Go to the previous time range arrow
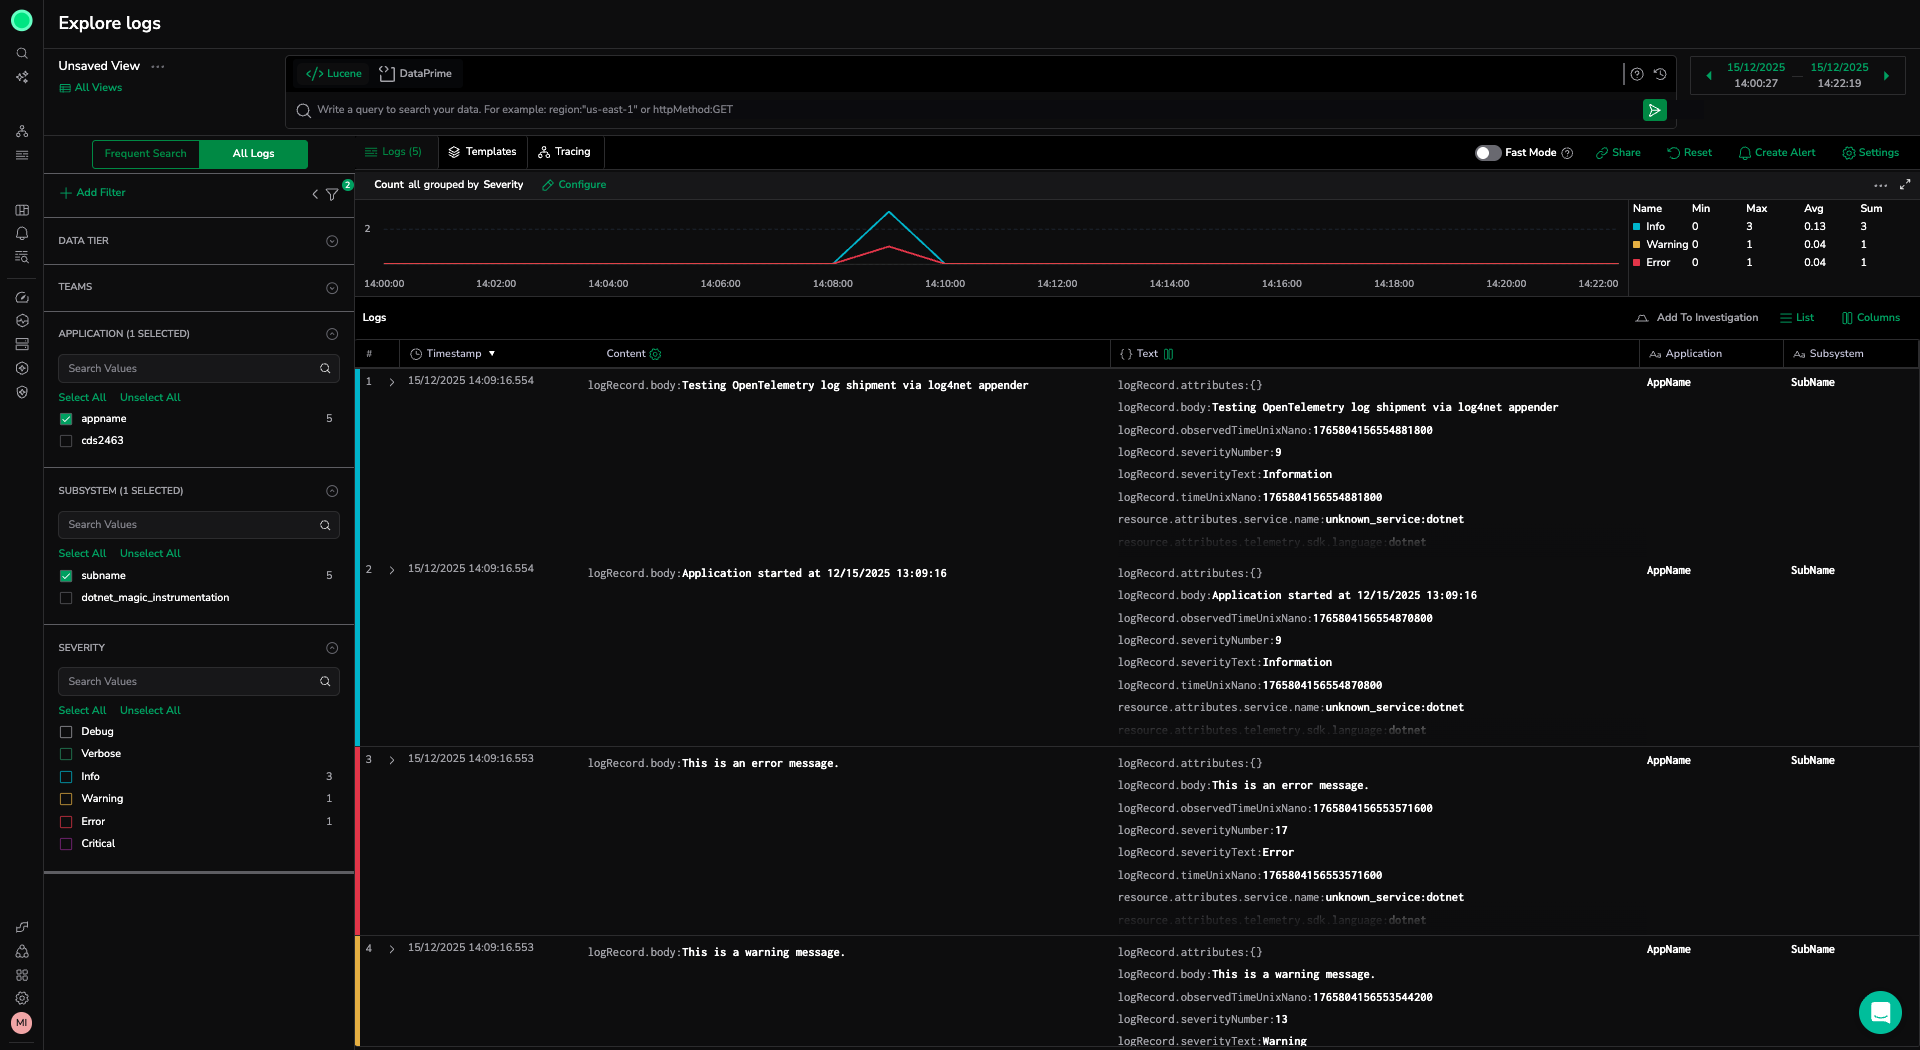The height and width of the screenshot is (1050, 1920). [1709, 76]
